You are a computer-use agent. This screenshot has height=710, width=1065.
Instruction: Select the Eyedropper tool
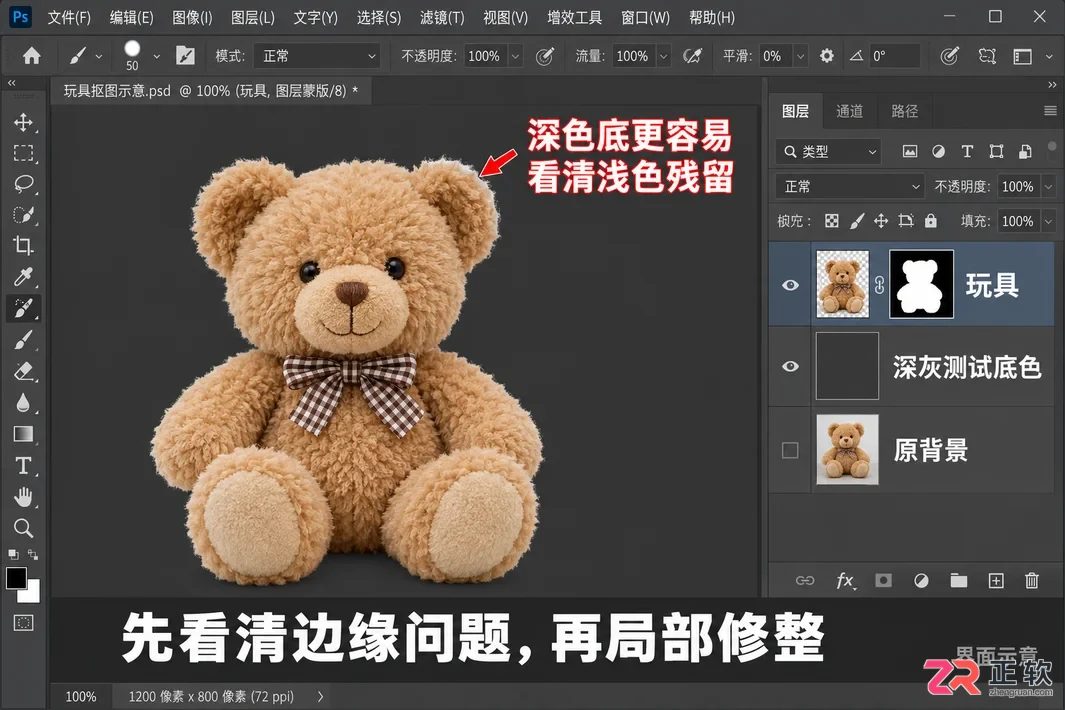pos(23,277)
